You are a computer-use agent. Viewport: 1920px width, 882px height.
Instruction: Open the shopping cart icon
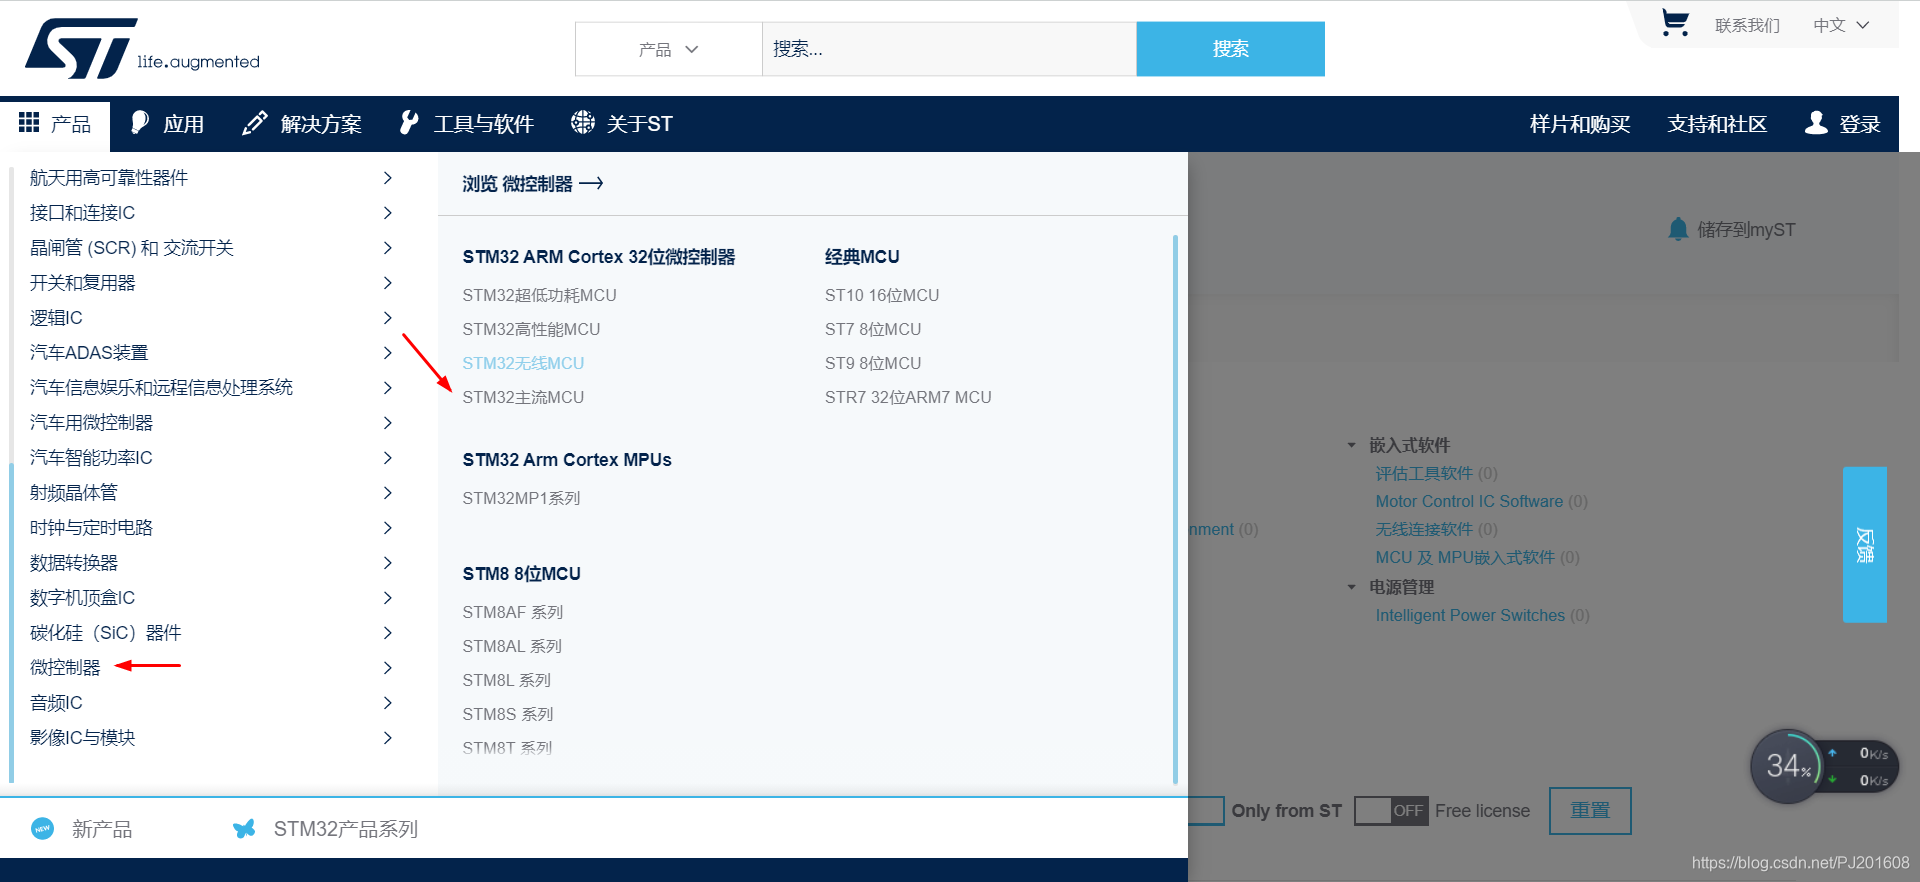[1675, 22]
